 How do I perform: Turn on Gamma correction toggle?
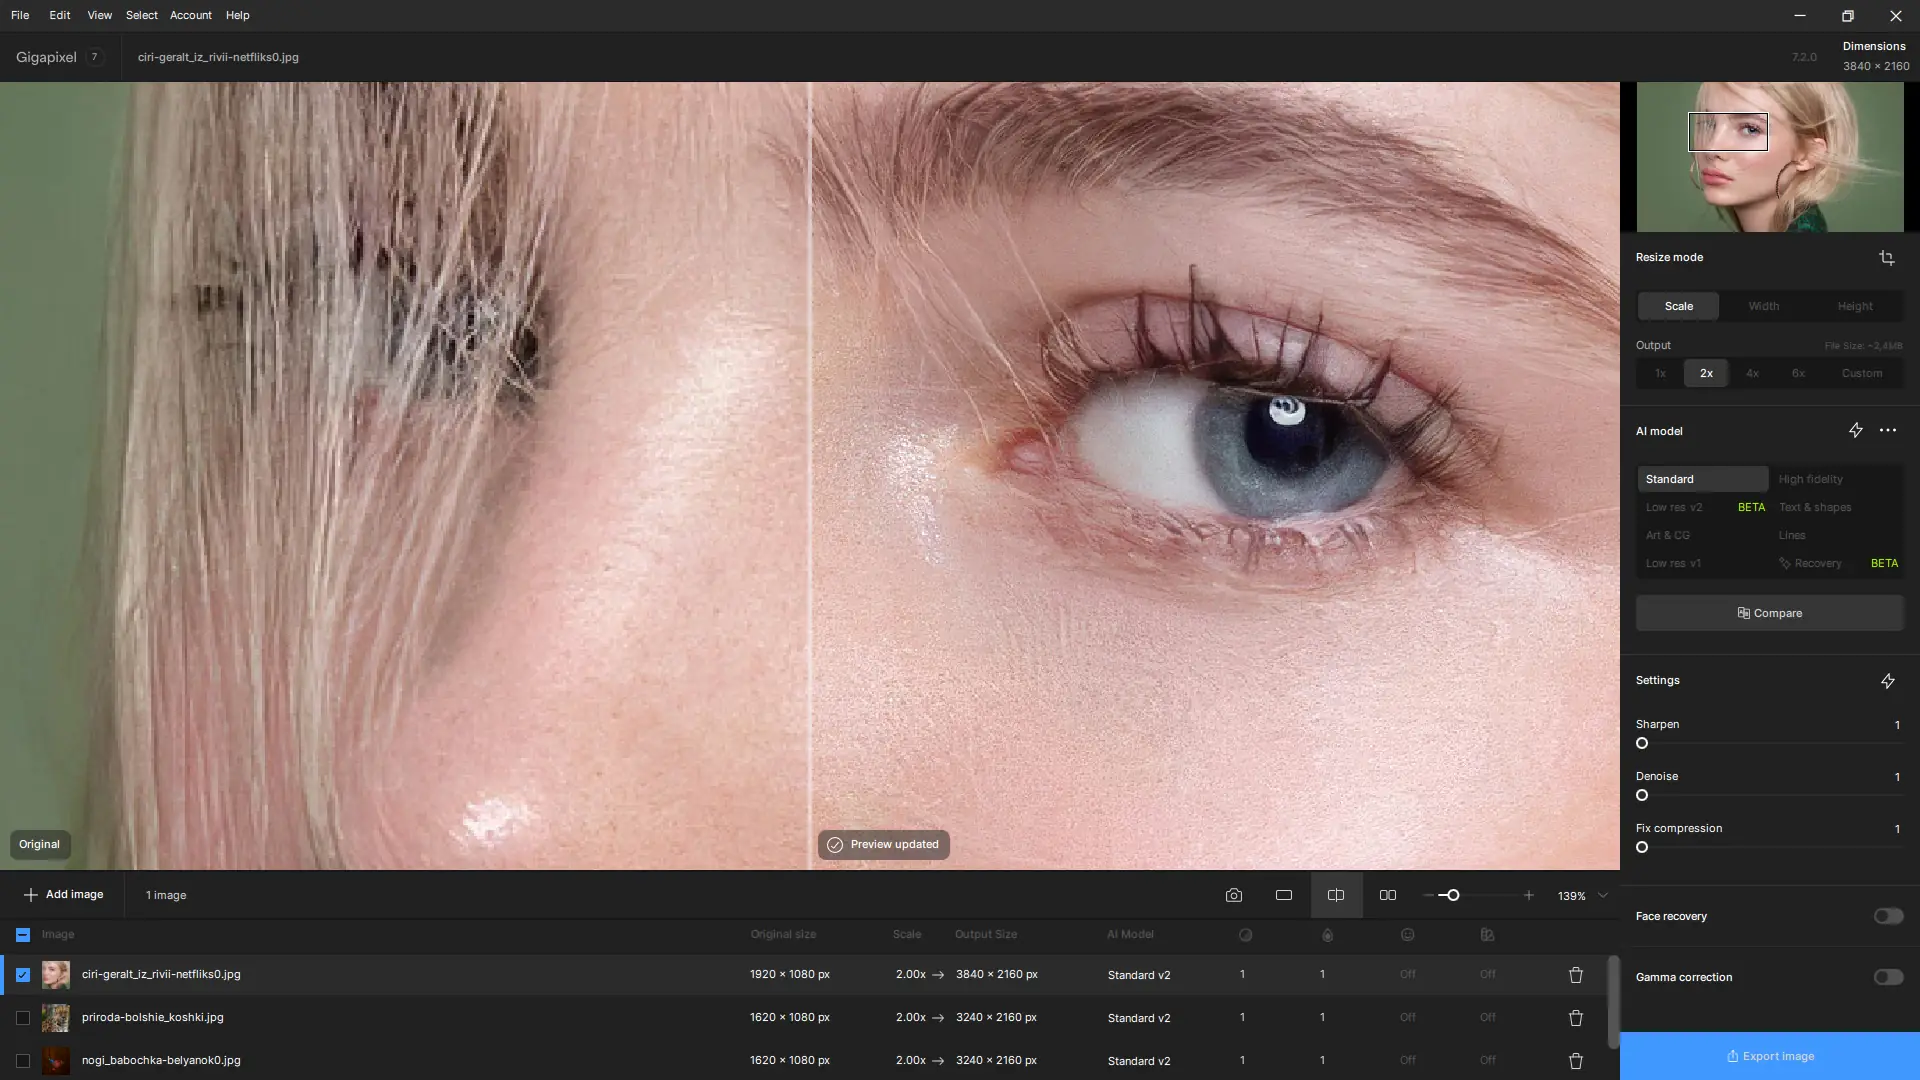pyautogui.click(x=1887, y=977)
